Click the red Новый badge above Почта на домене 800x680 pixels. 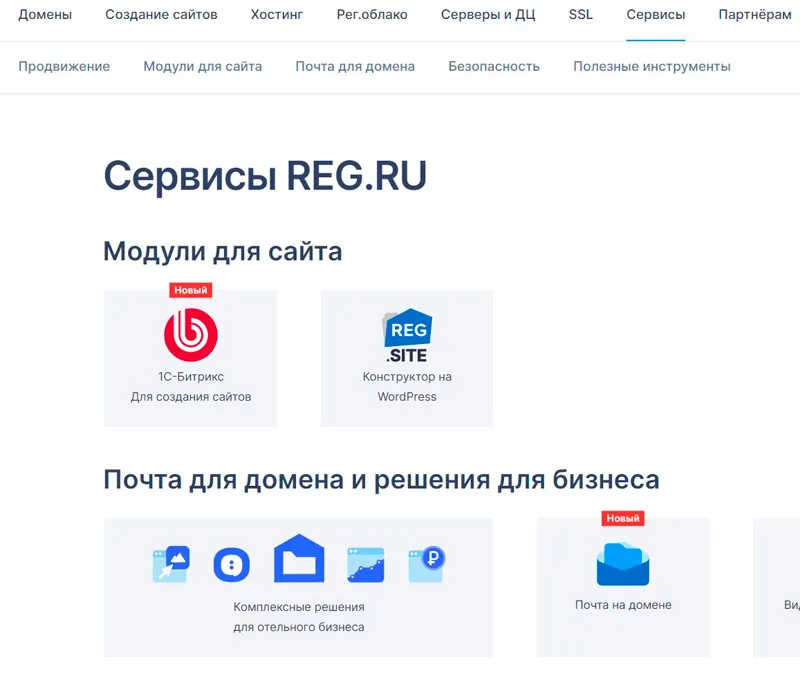point(623,518)
